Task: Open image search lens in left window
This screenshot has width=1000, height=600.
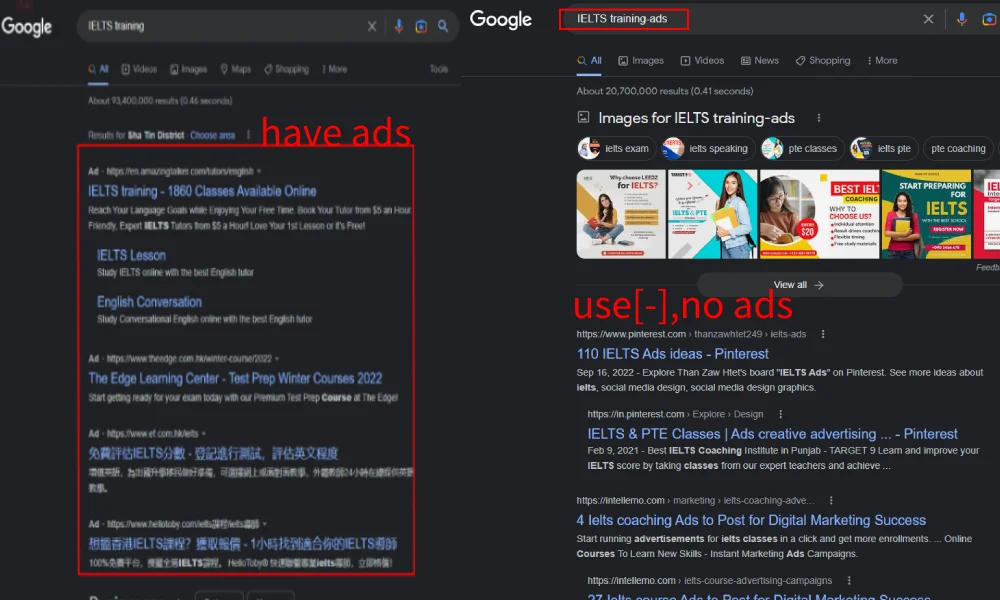Action: [x=421, y=26]
